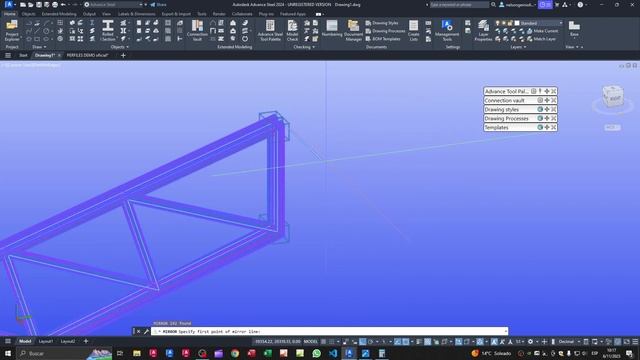Screen dimensions: 640x360
Task: Click the ViewCube in the drawing area
Action: tap(613, 96)
